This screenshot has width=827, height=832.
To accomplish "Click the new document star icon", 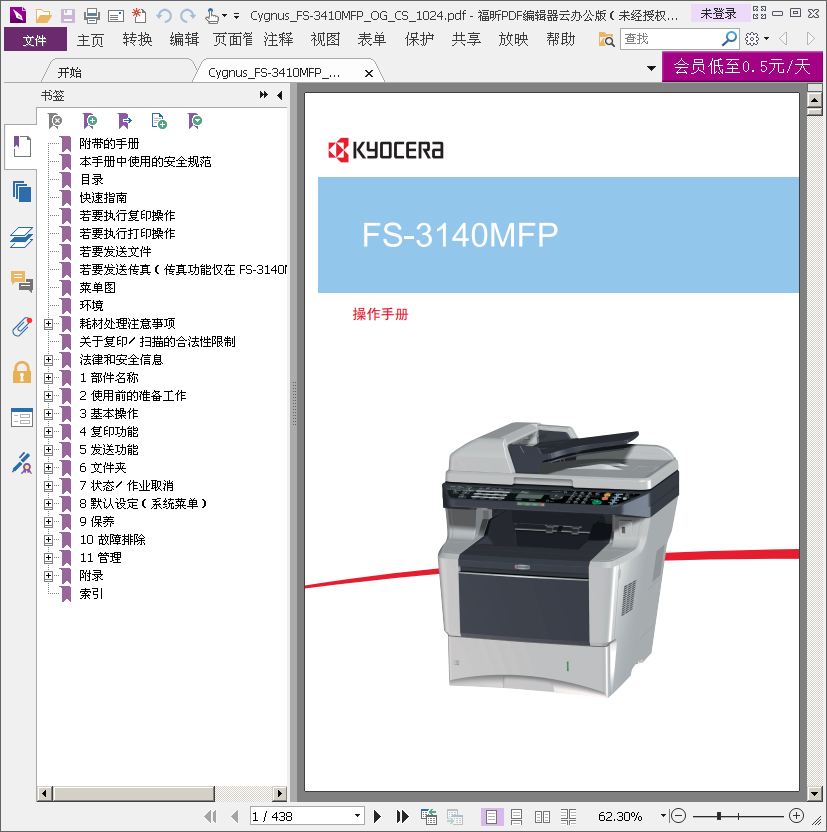I will coord(139,15).
